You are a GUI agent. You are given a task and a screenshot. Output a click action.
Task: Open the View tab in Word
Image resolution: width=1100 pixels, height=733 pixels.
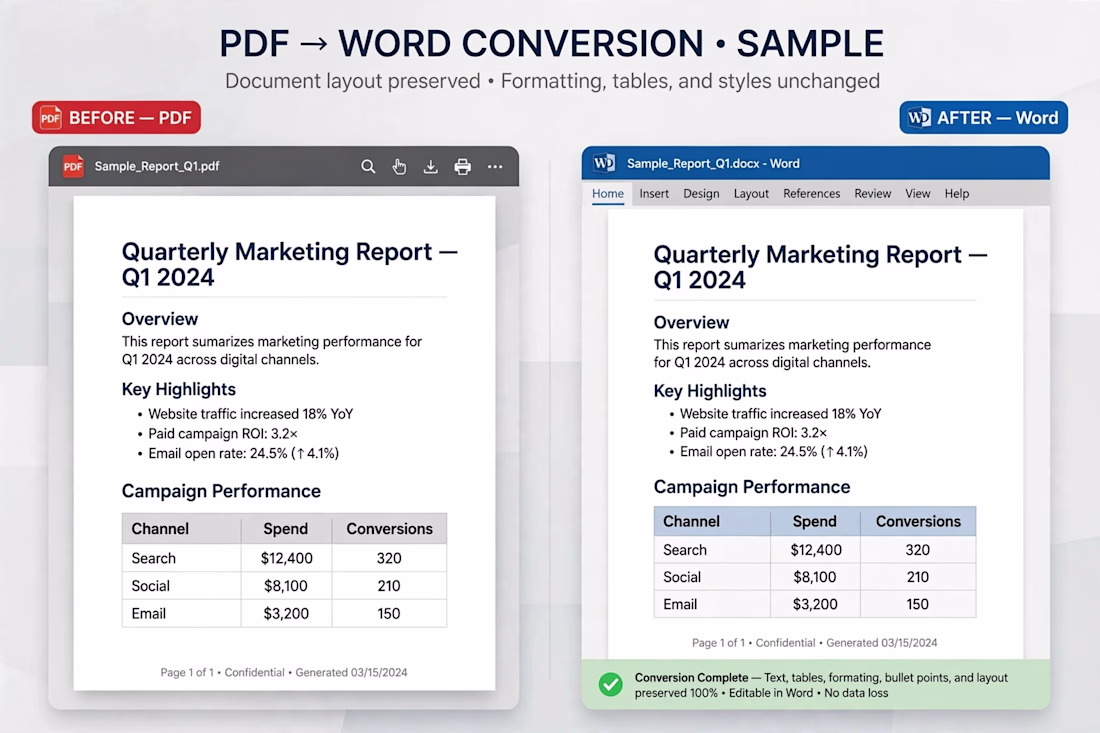click(x=918, y=194)
